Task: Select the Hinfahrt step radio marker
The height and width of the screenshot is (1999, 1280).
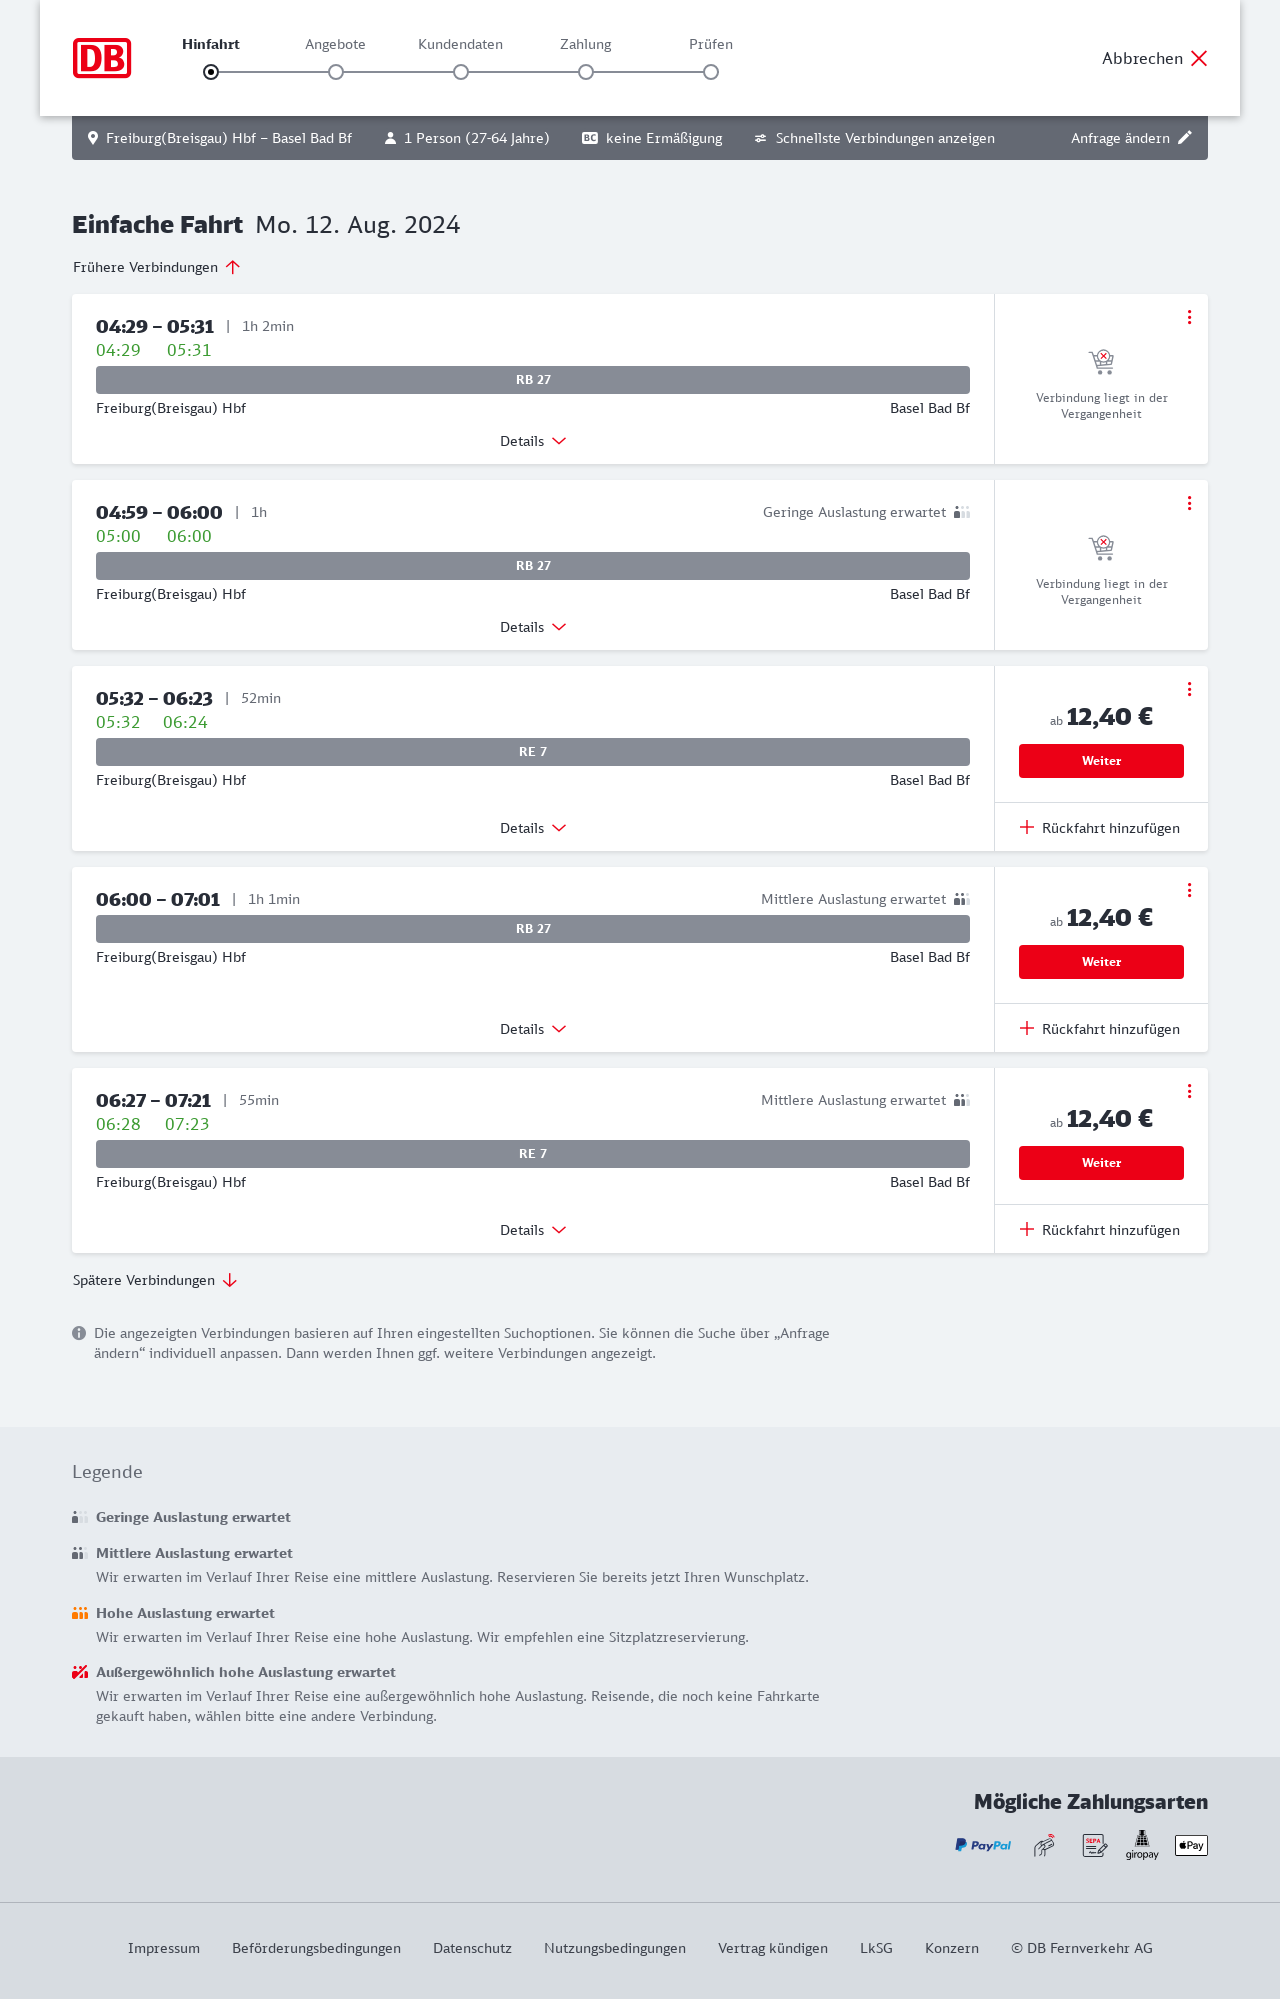Action: click(x=211, y=72)
